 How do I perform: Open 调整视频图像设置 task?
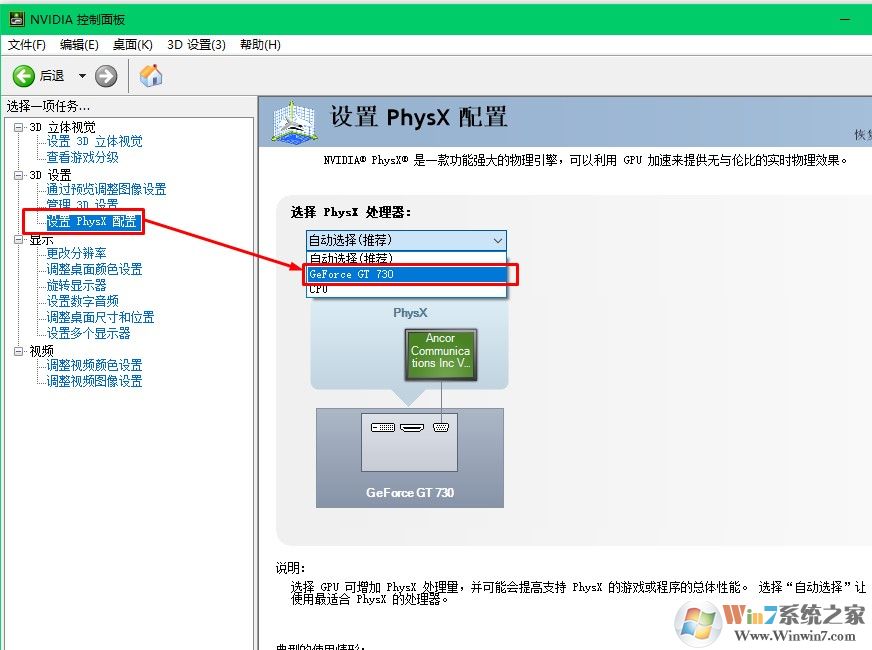pos(94,381)
